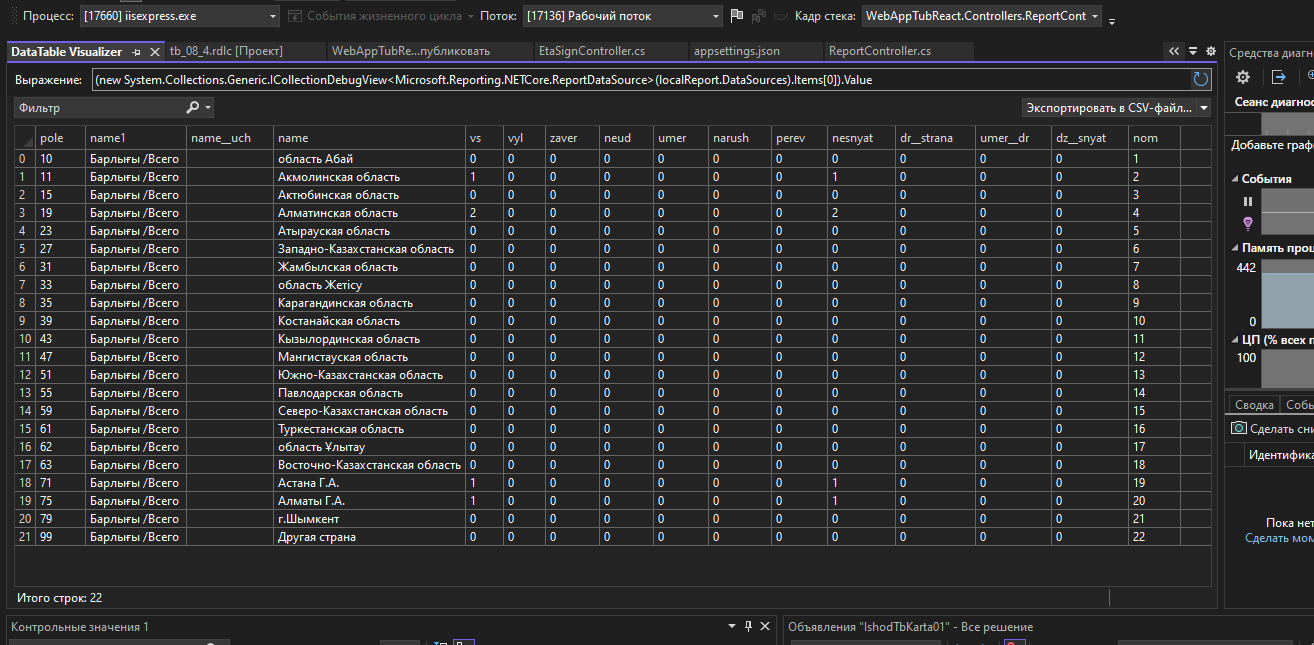Switch to the appsettings.json tab

point(736,51)
